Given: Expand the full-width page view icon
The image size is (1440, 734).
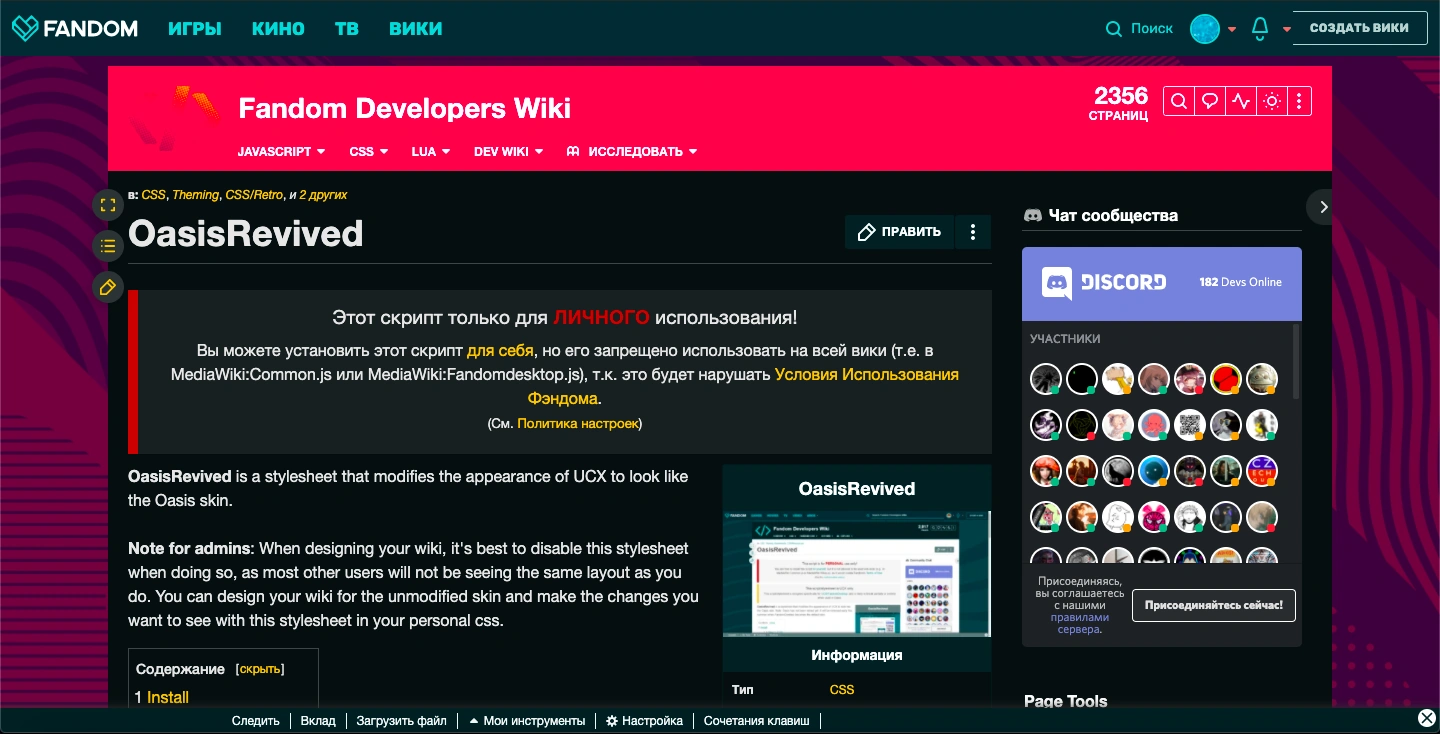Looking at the screenshot, I should click(108, 206).
